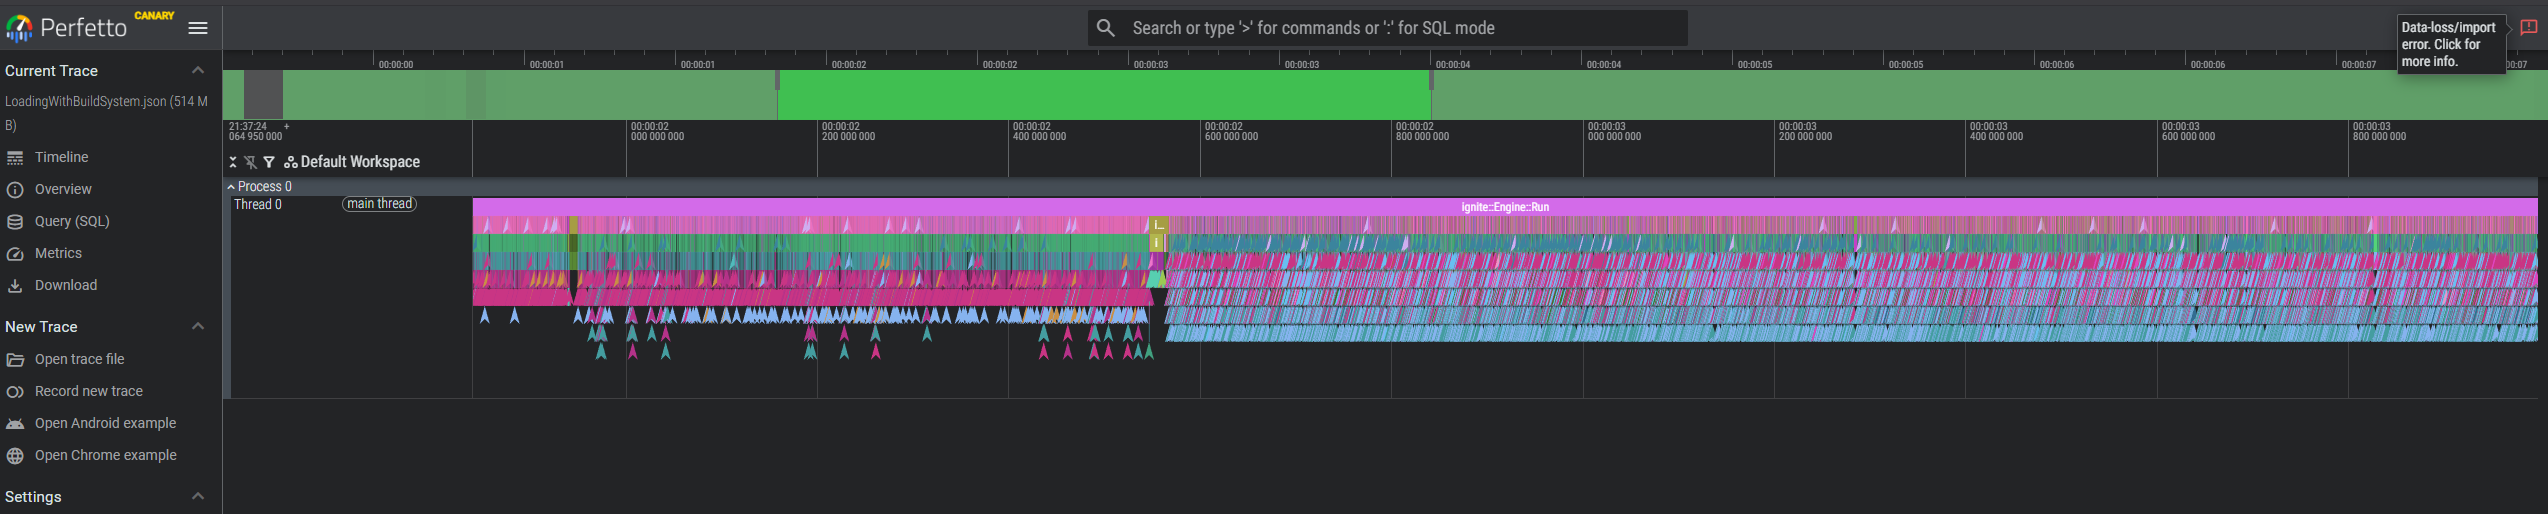Click Download to save the trace
The height and width of the screenshot is (514, 2548).
click(66, 285)
